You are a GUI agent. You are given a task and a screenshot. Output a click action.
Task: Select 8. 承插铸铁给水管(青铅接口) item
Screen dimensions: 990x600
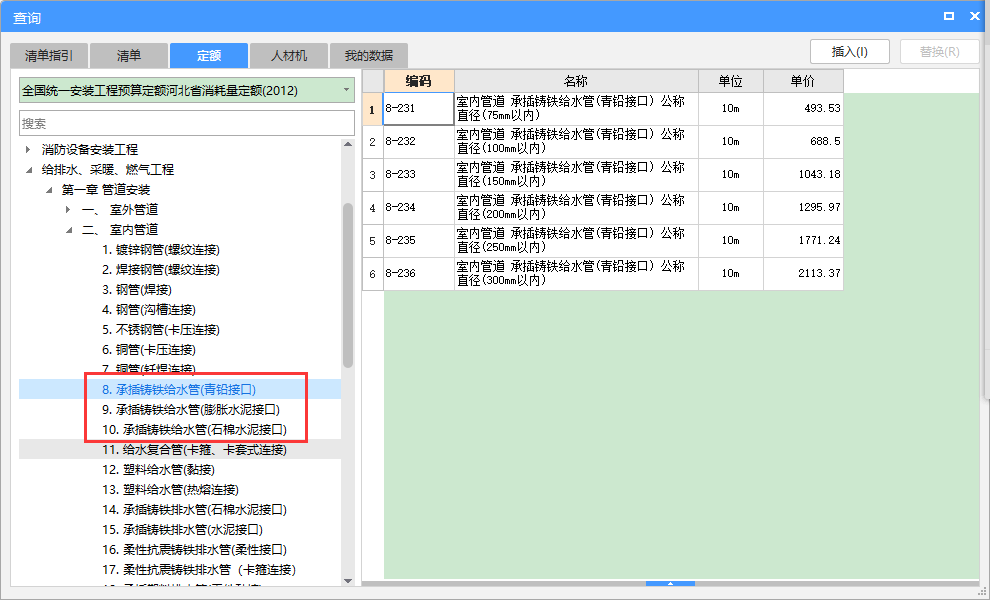pyautogui.click(x=179, y=390)
